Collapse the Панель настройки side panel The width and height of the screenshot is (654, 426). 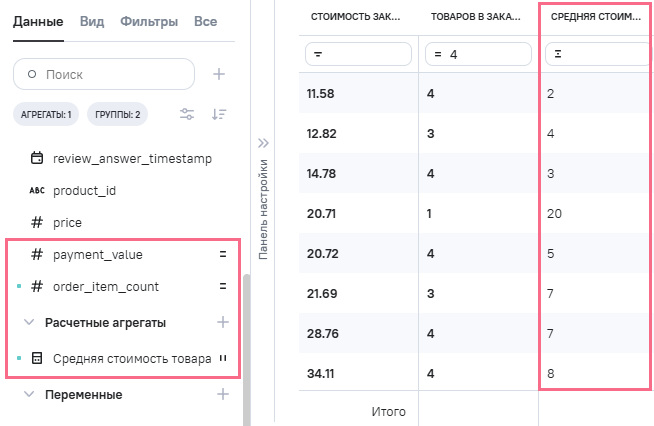(264, 144)
